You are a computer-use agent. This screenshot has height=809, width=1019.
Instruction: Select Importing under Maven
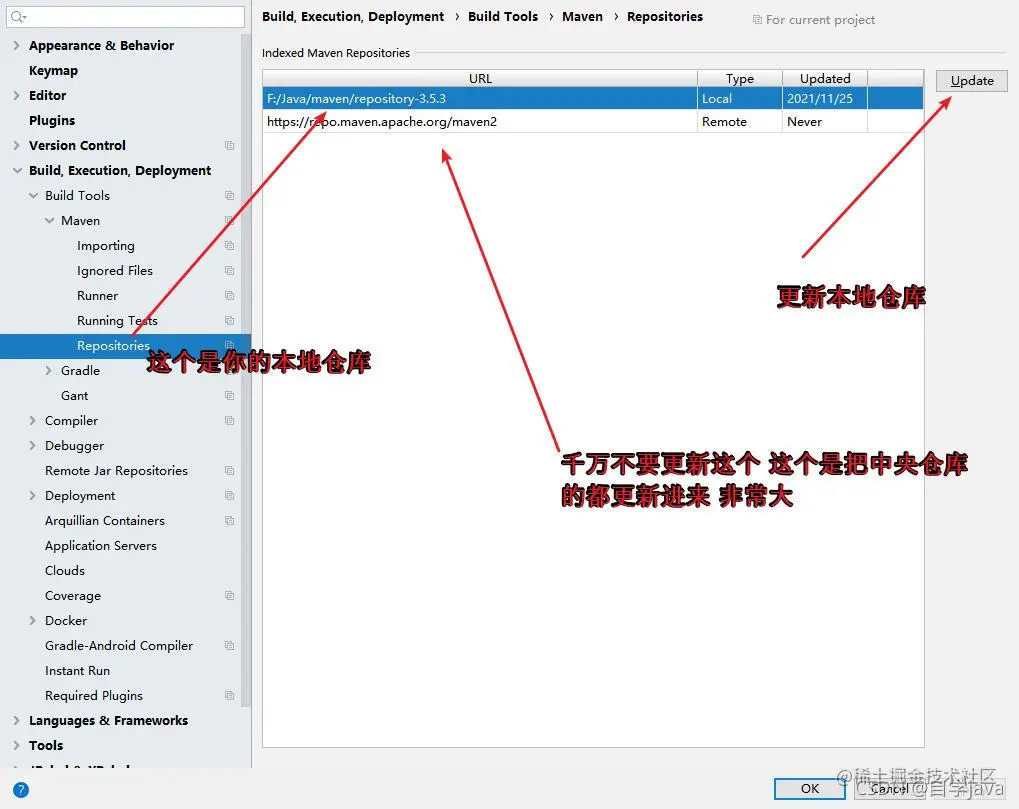(x=106, y=246)
